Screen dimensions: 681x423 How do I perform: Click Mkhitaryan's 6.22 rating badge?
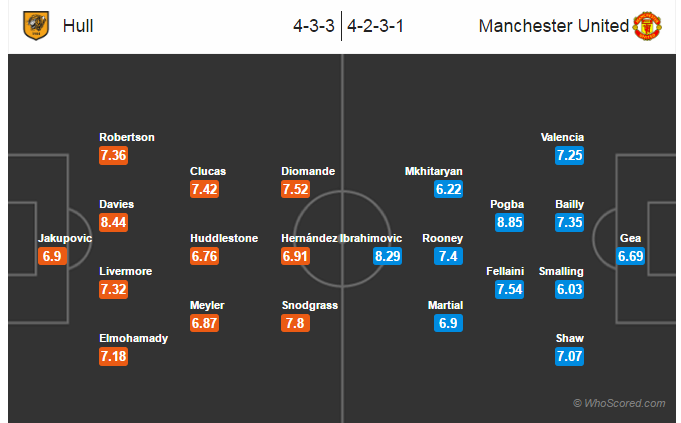pos(449,189)
